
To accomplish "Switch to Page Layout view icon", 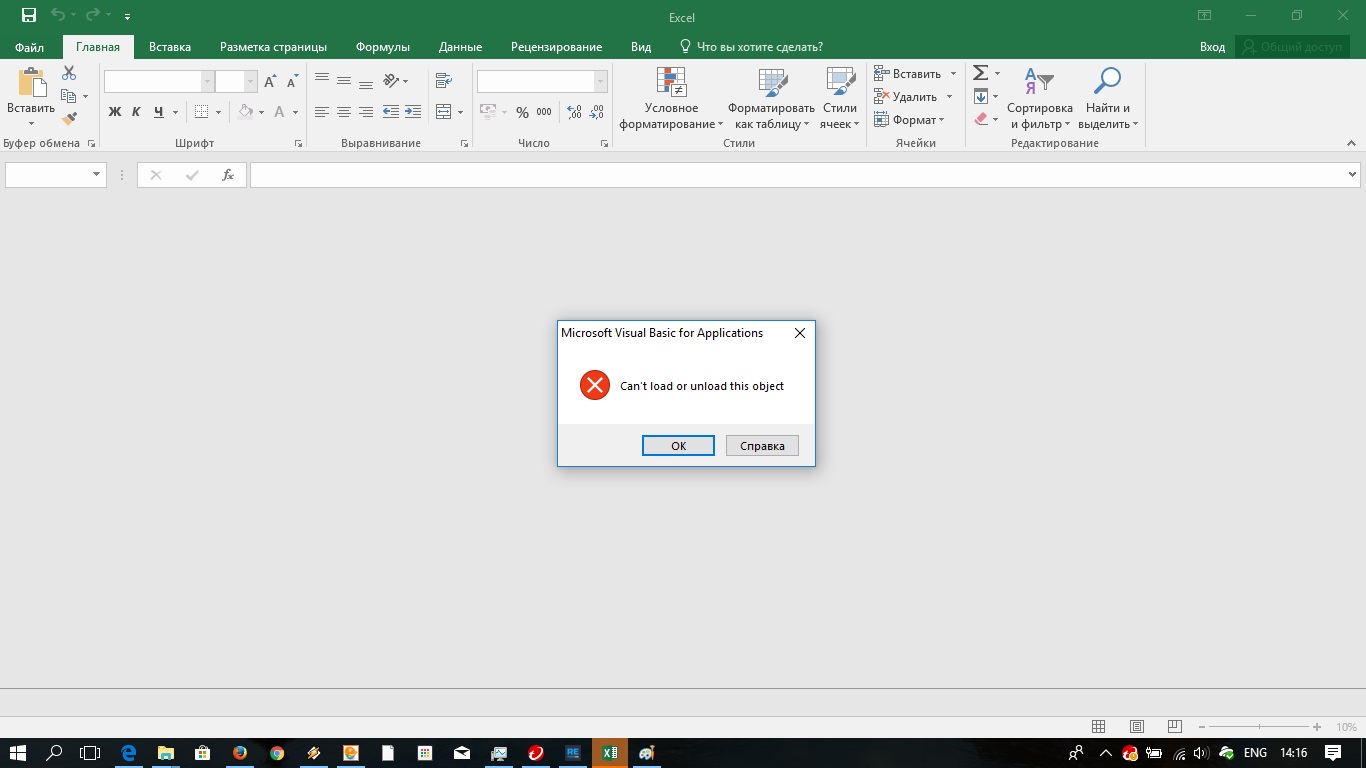I will pos(1136,727).
